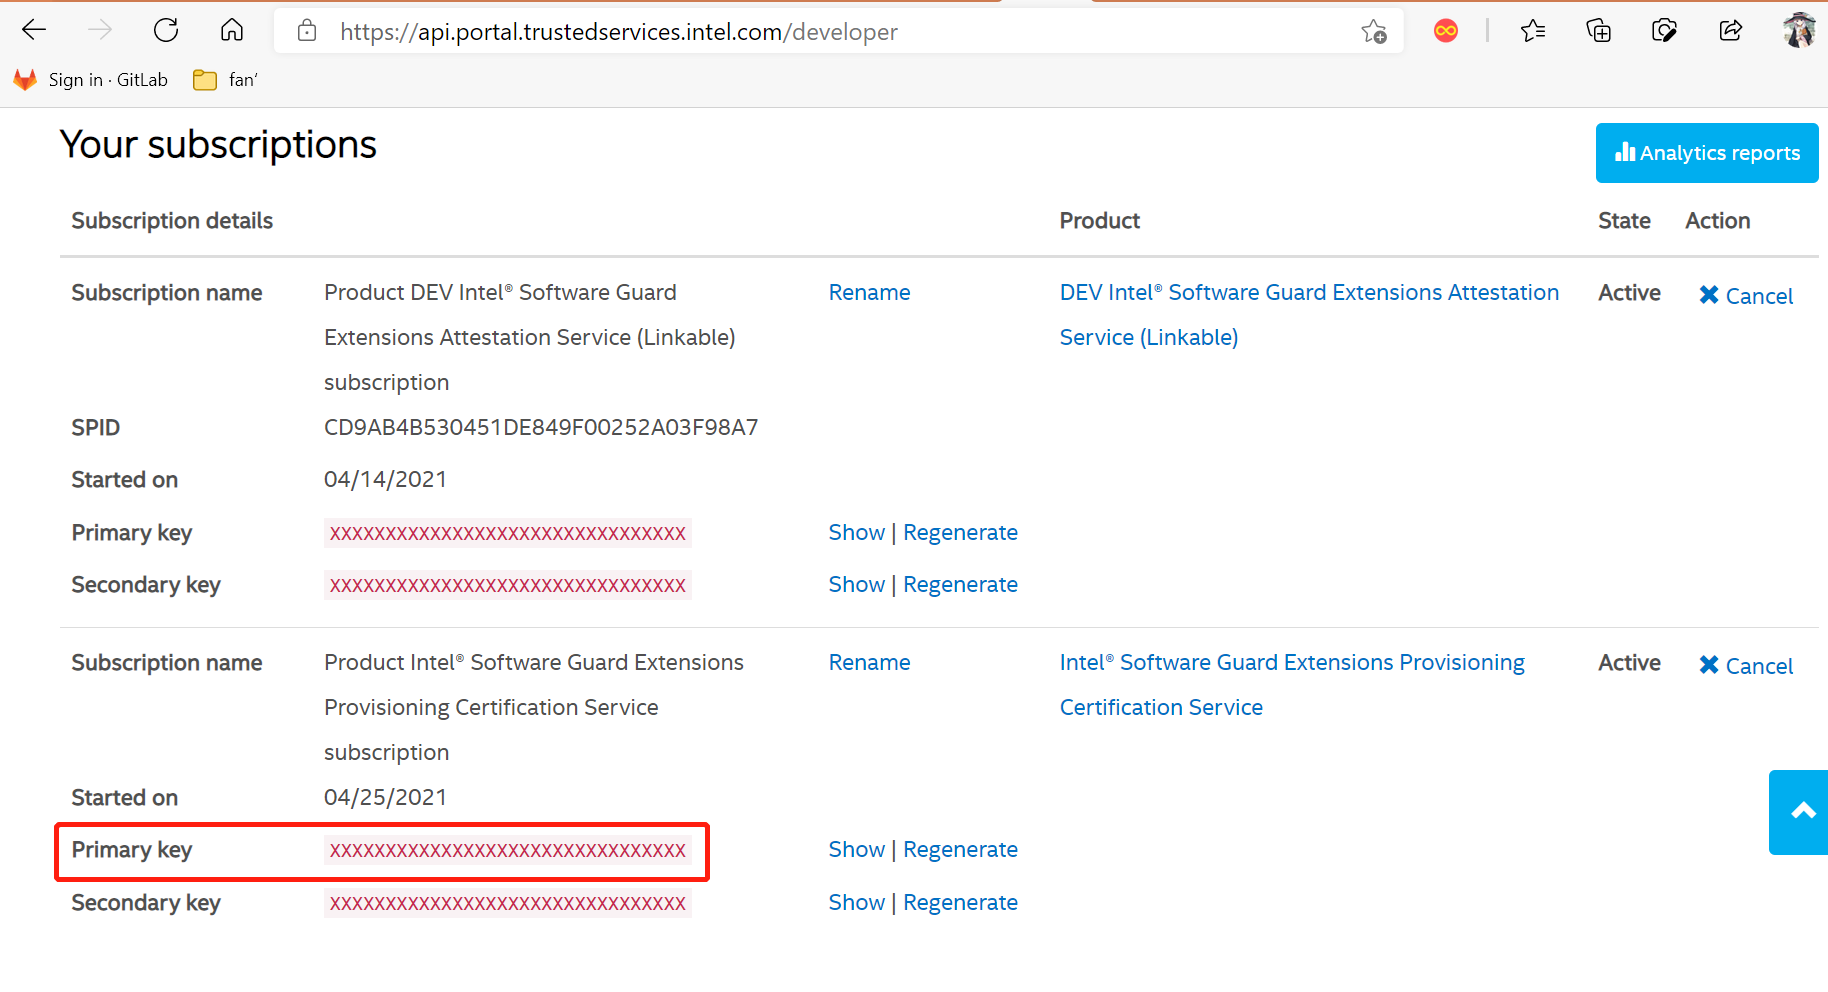This screenshot has width=1828, height=992.
Task: Open Analytics reports
Action: (1706, 153)
